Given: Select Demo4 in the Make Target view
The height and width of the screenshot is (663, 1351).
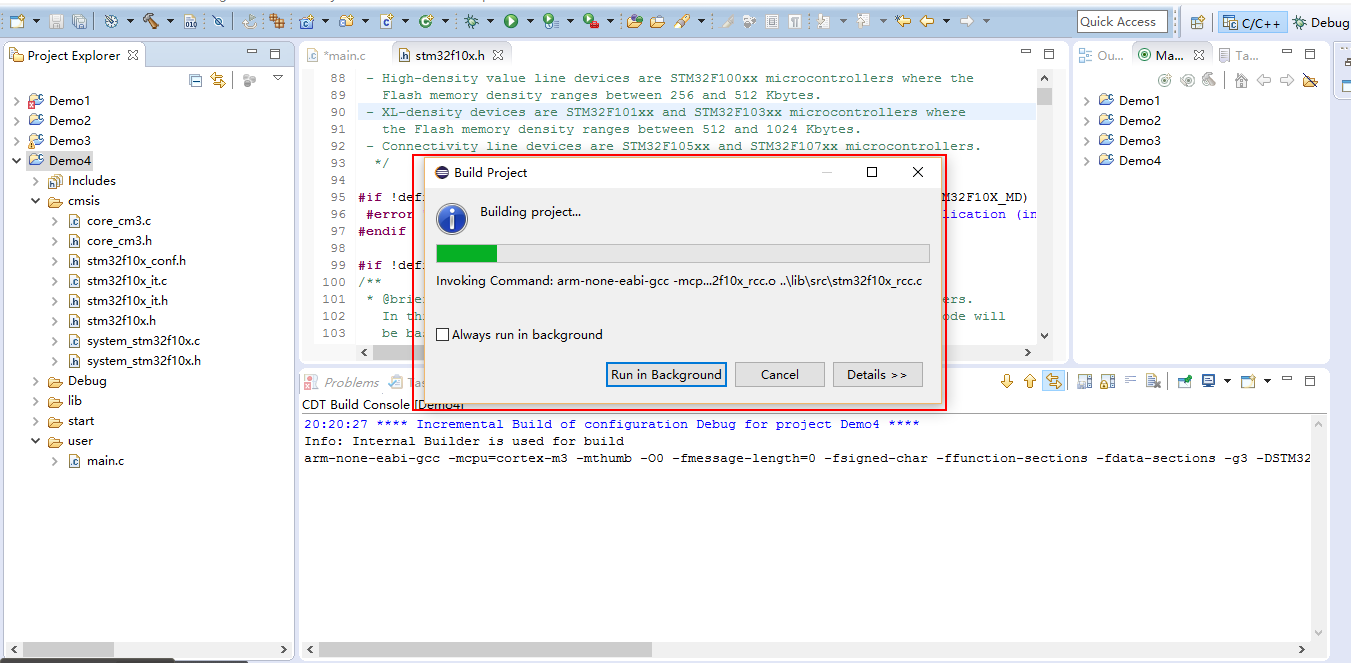Looking at the screenshot, I should click(1139, 161).
